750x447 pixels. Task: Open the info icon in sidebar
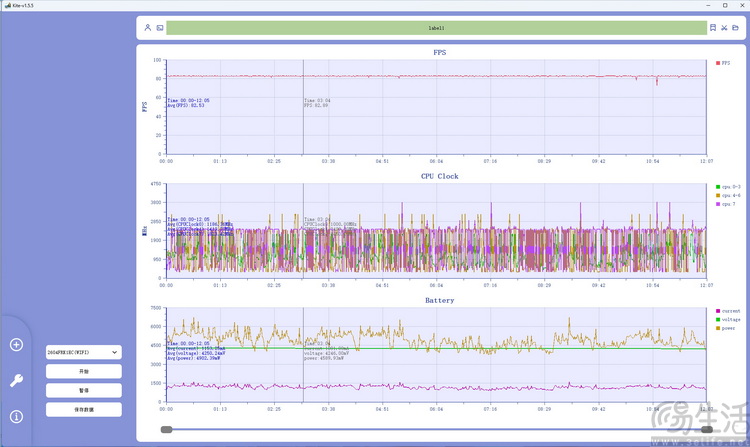pos(16,416)
